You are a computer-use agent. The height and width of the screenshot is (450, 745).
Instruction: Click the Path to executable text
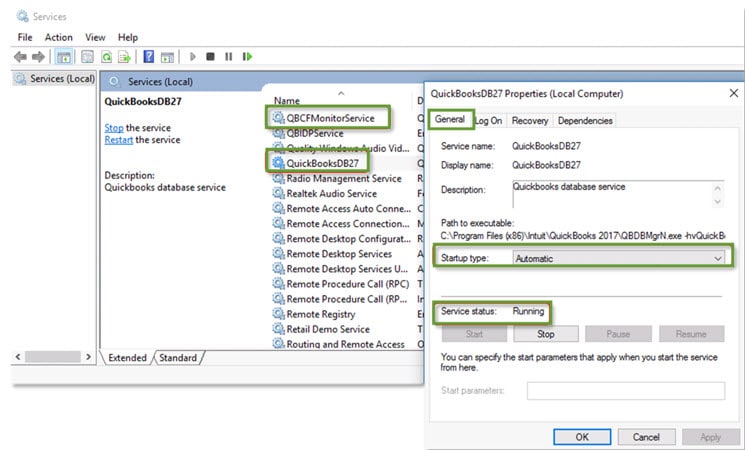[583, 236]
